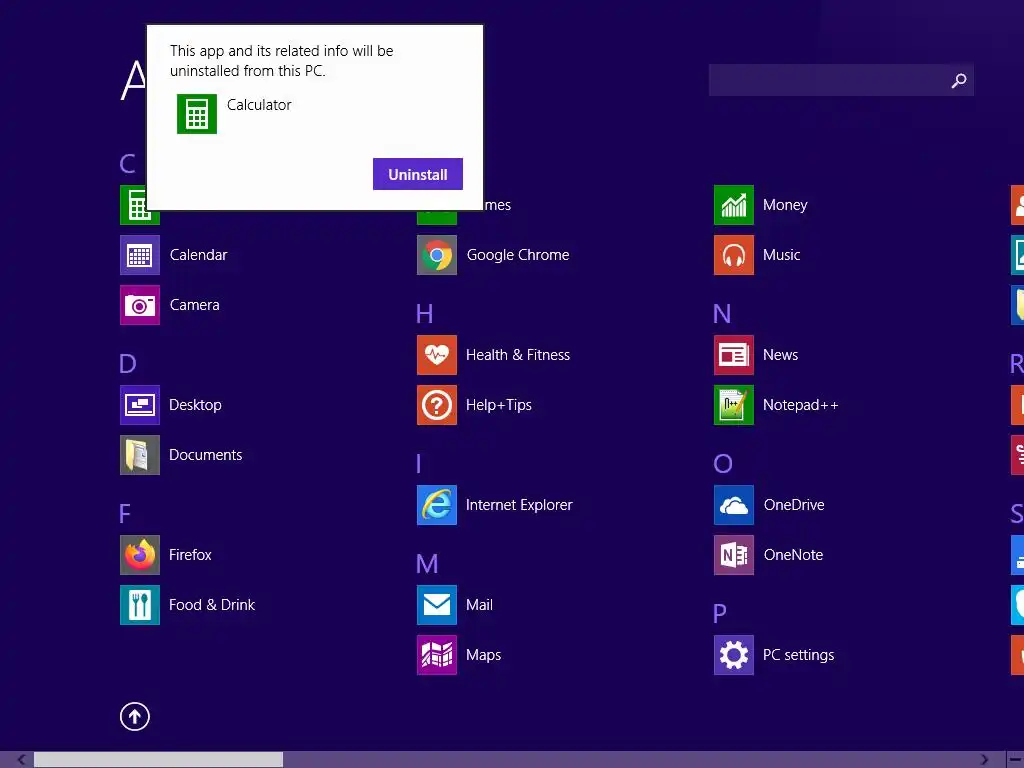1024x768 pixels.
Task: Launch the Internet Explorer icon
Action: coord(437,505)
